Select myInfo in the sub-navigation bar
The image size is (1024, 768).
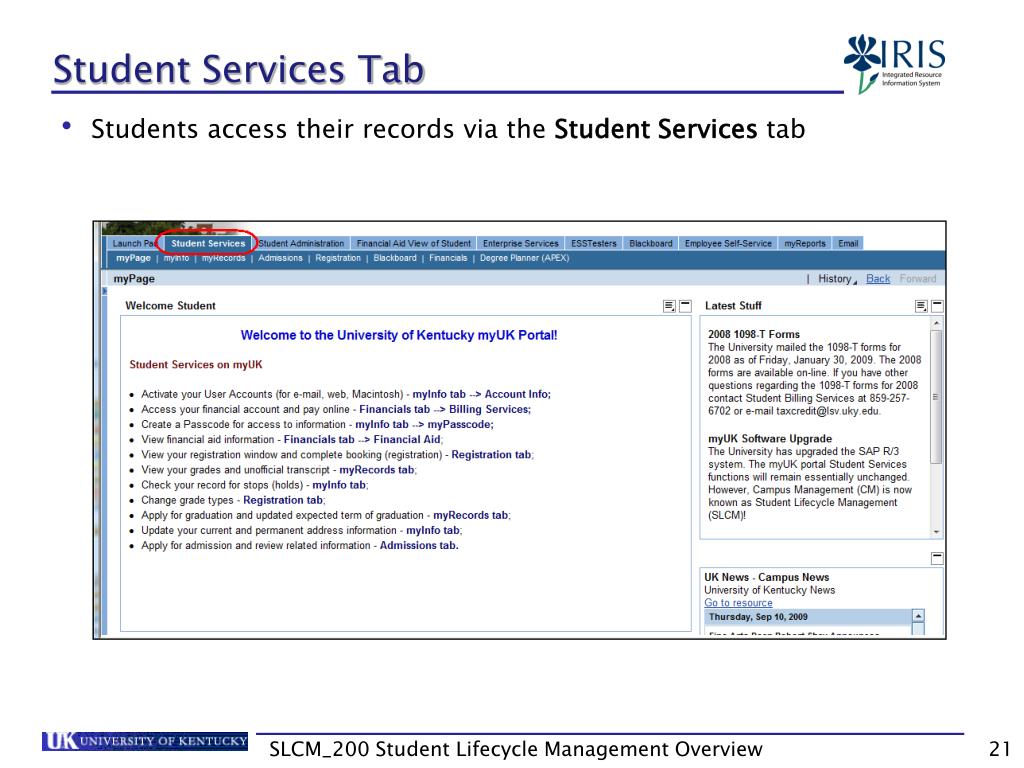coord(176,258)
